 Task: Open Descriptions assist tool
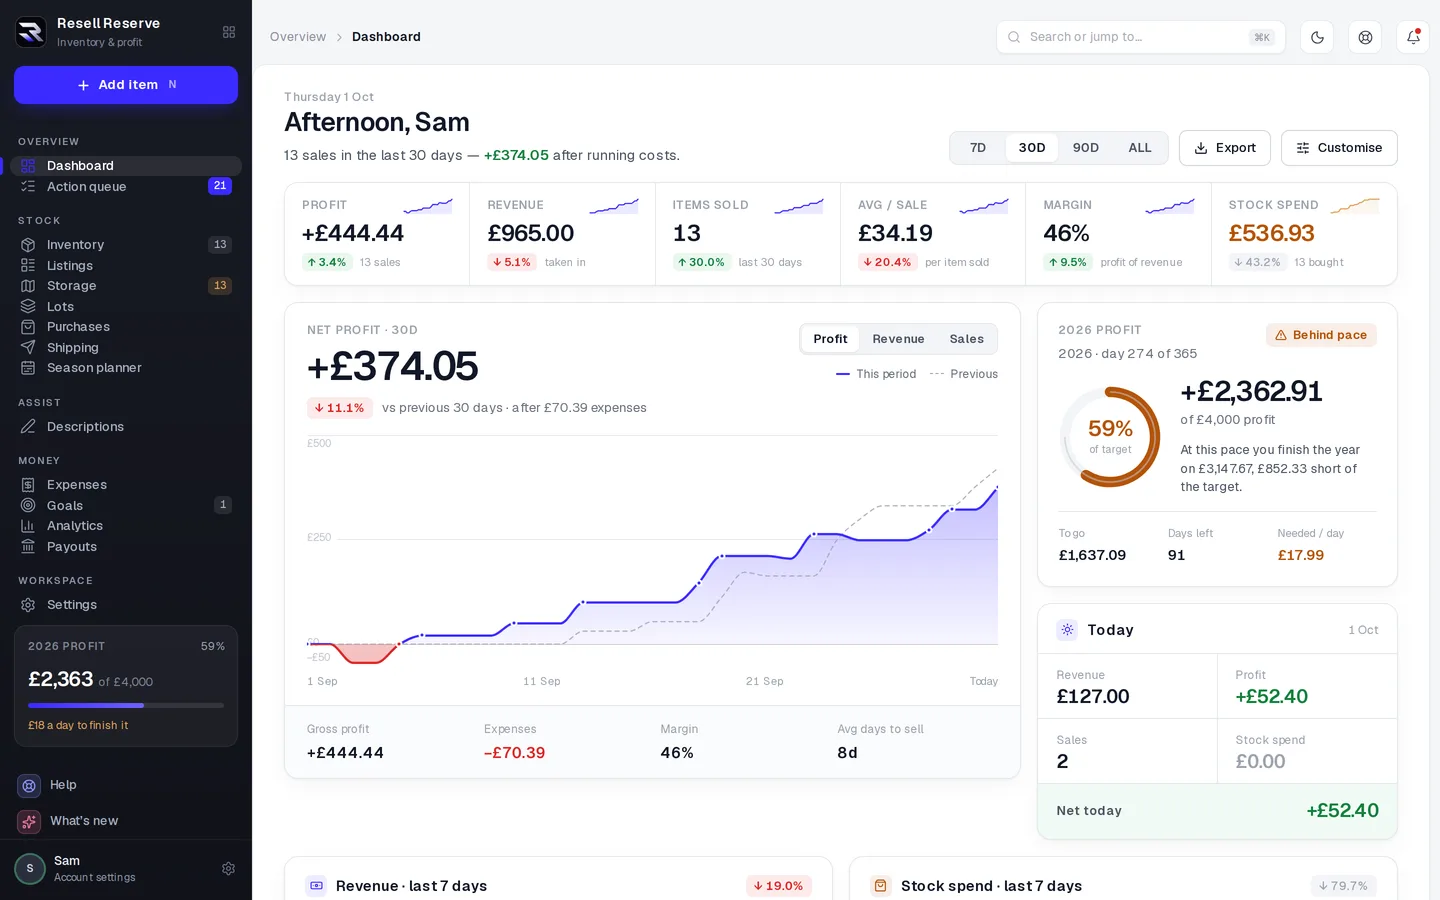(x=126, y=427)
